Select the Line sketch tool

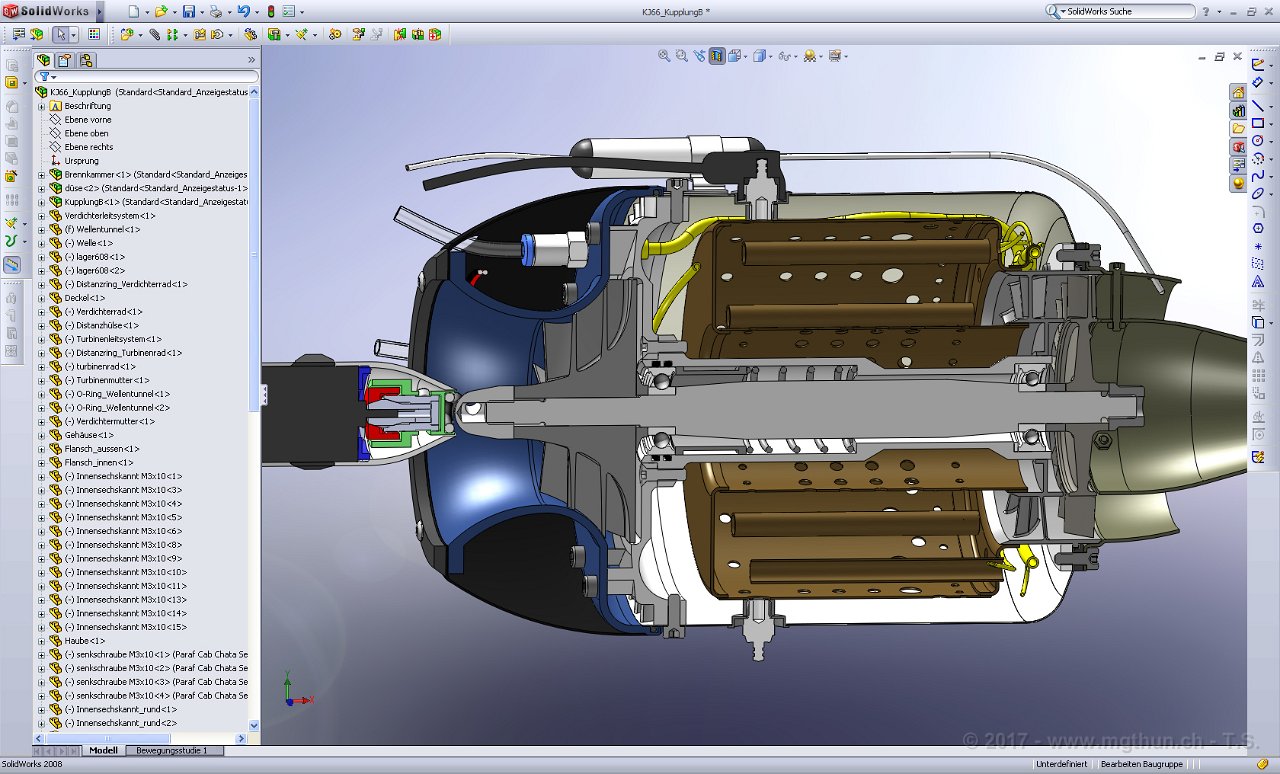point(1258,106)
